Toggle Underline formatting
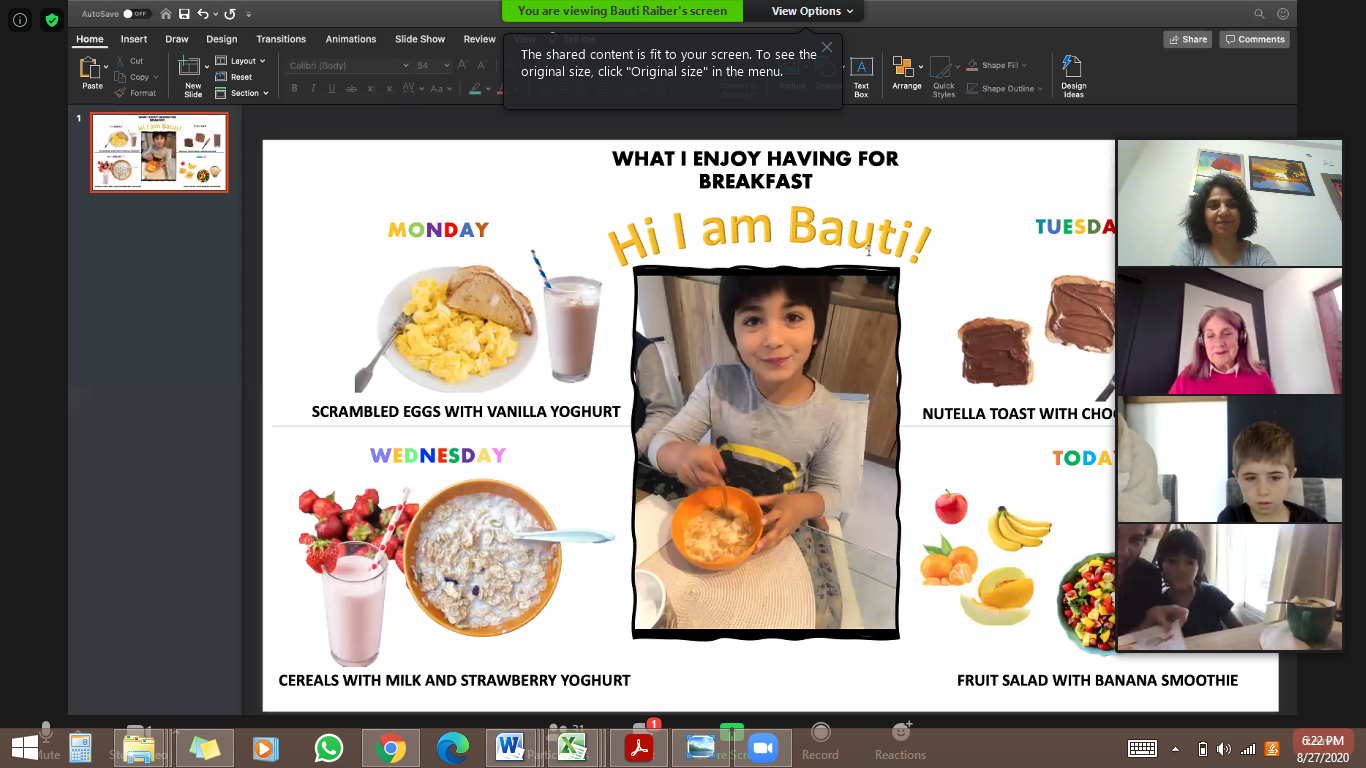Viewport: 1366px width, 768px height. 332,89
